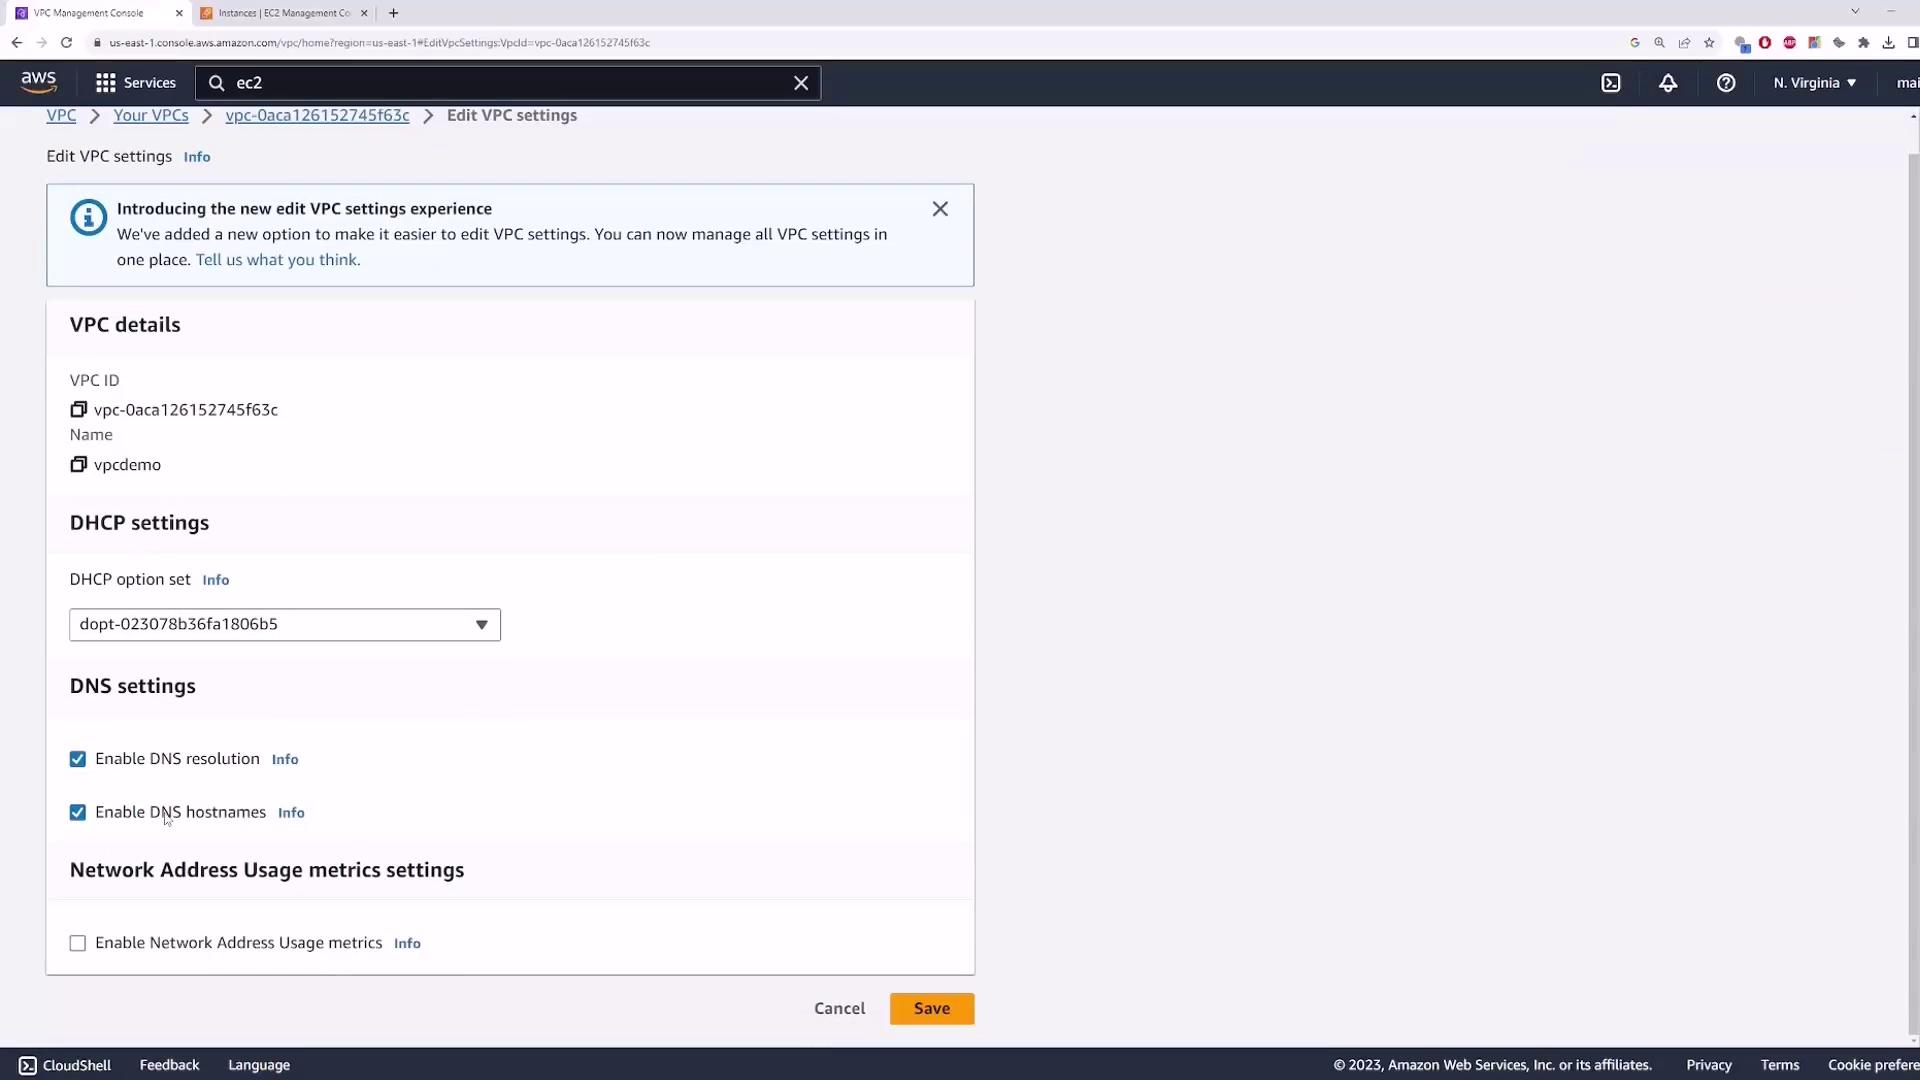This screenshot has height=1080, width=1920.
Task: Copy the VPC ID to clipboard
Action: (78, 409)
